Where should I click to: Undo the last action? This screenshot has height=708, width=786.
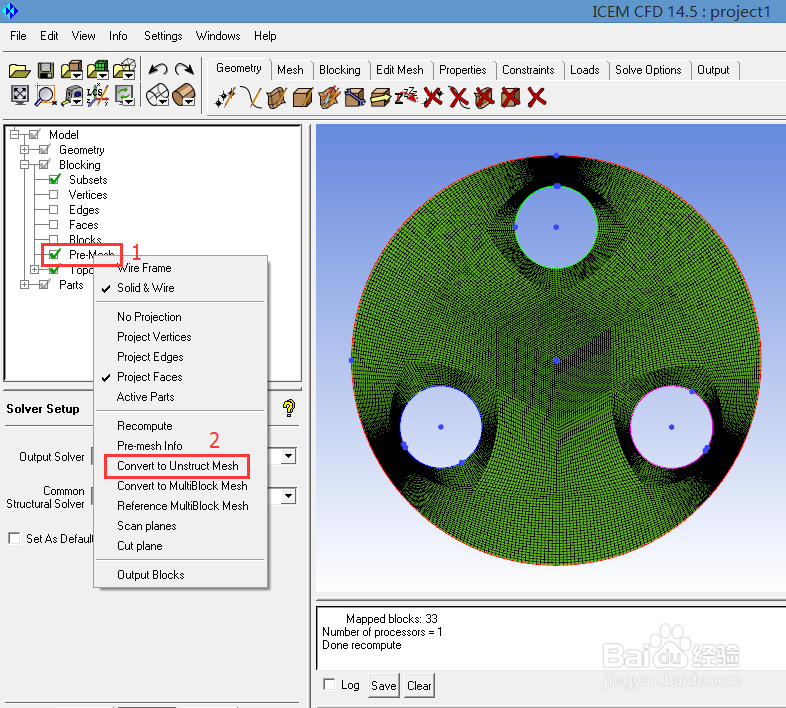pos(158,69)
